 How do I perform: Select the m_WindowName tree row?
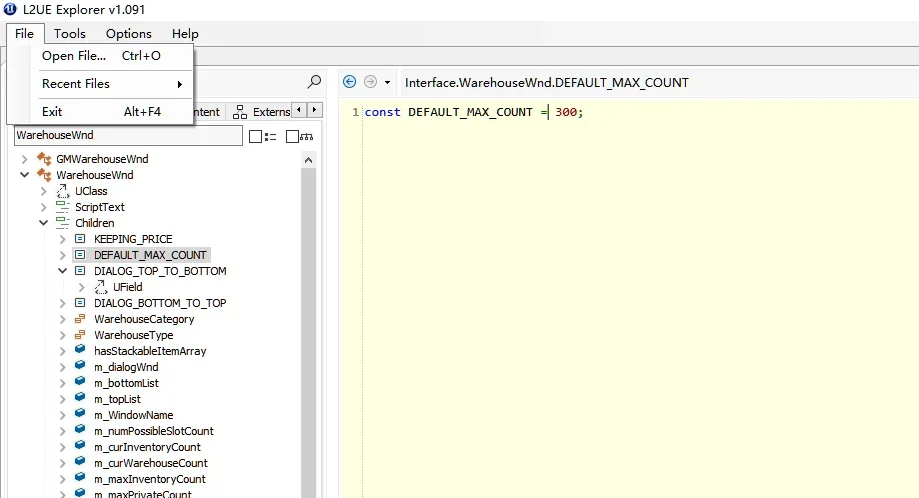click(x=134, y=415)
